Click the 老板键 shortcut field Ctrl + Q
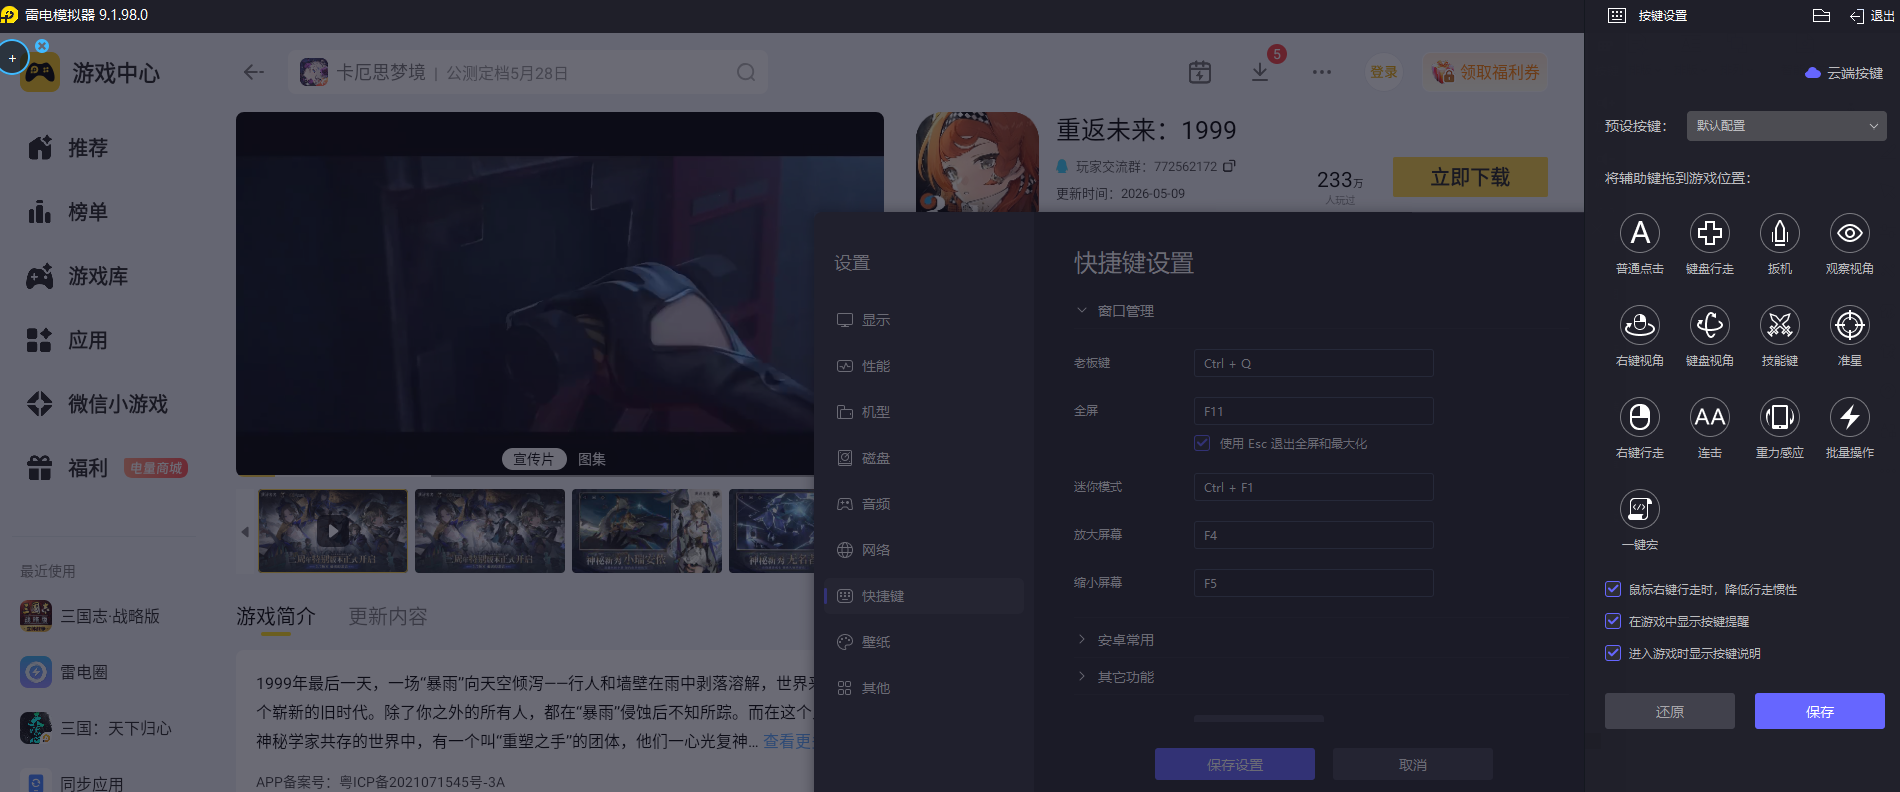The width and height of the screenshot is (1900, 792). (1313, 363)
